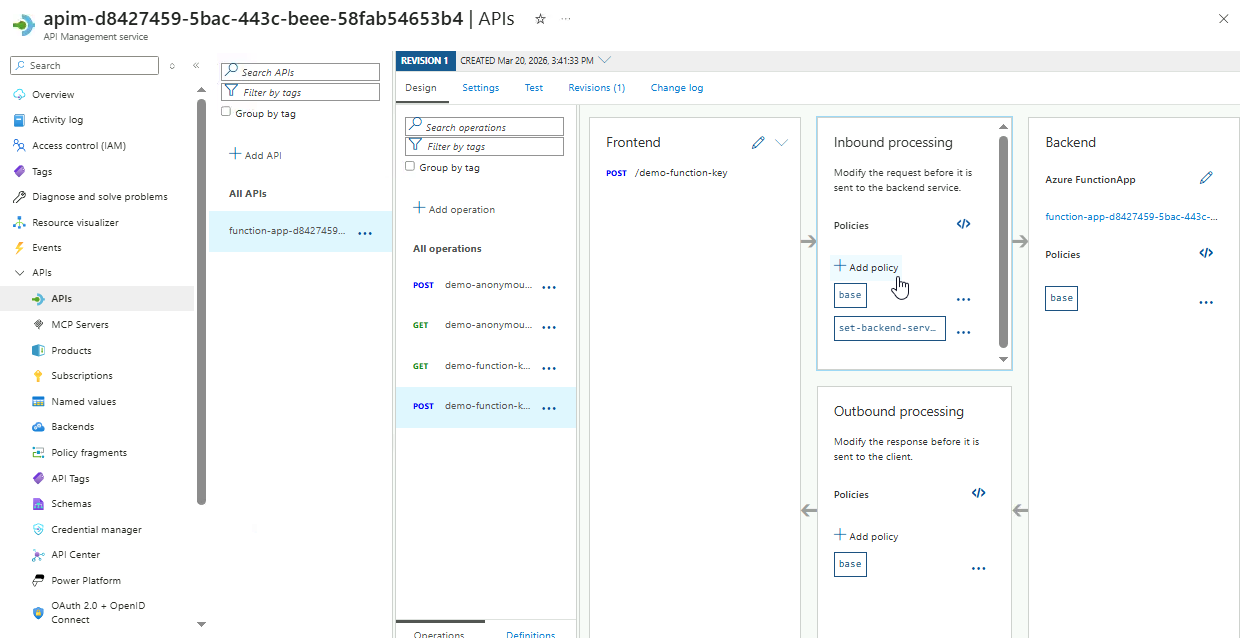Enable Group by tag for APIs list
Image resolution: width=1240 pixels, height=638 pixels.
coord(226,112)
